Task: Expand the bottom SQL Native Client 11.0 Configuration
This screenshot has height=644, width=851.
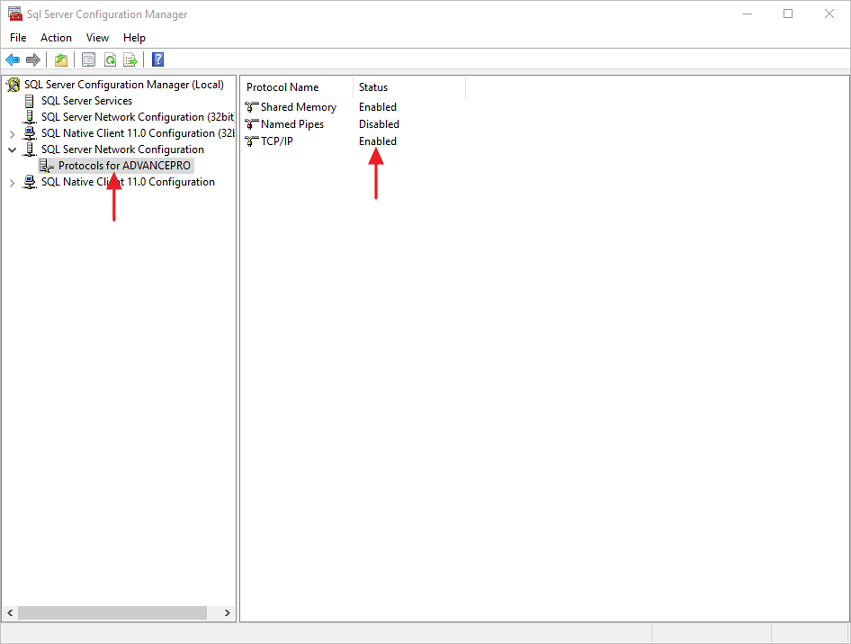Action: 12,183
